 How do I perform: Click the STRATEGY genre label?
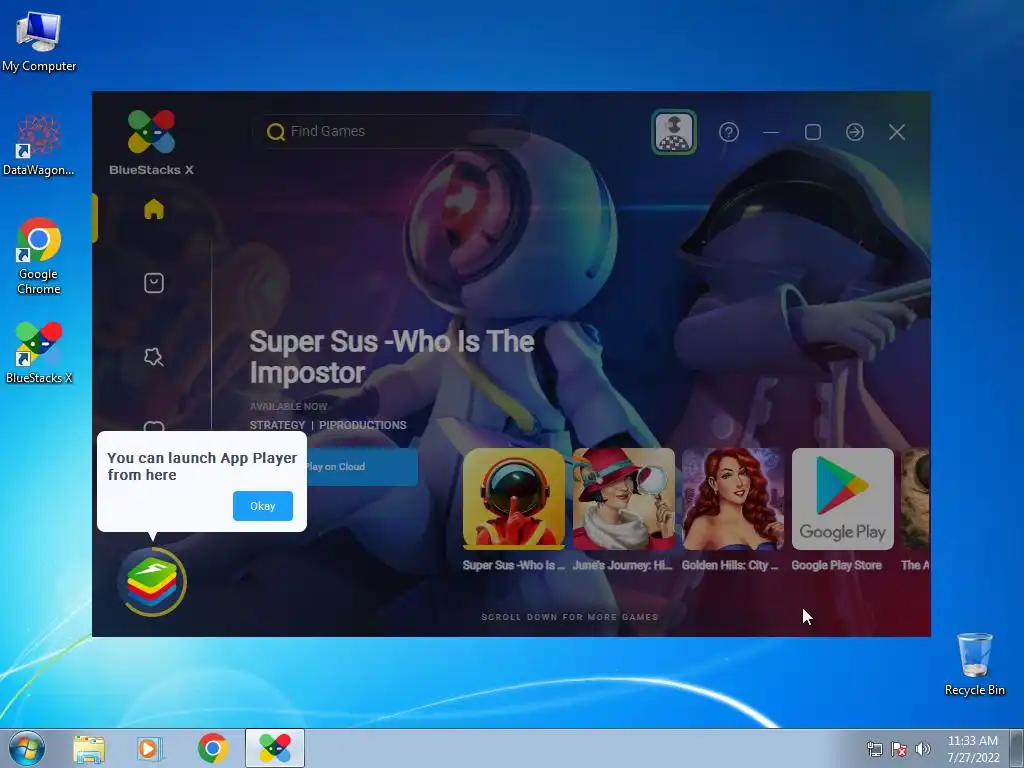pyautogui.click(x=277, y=425)
